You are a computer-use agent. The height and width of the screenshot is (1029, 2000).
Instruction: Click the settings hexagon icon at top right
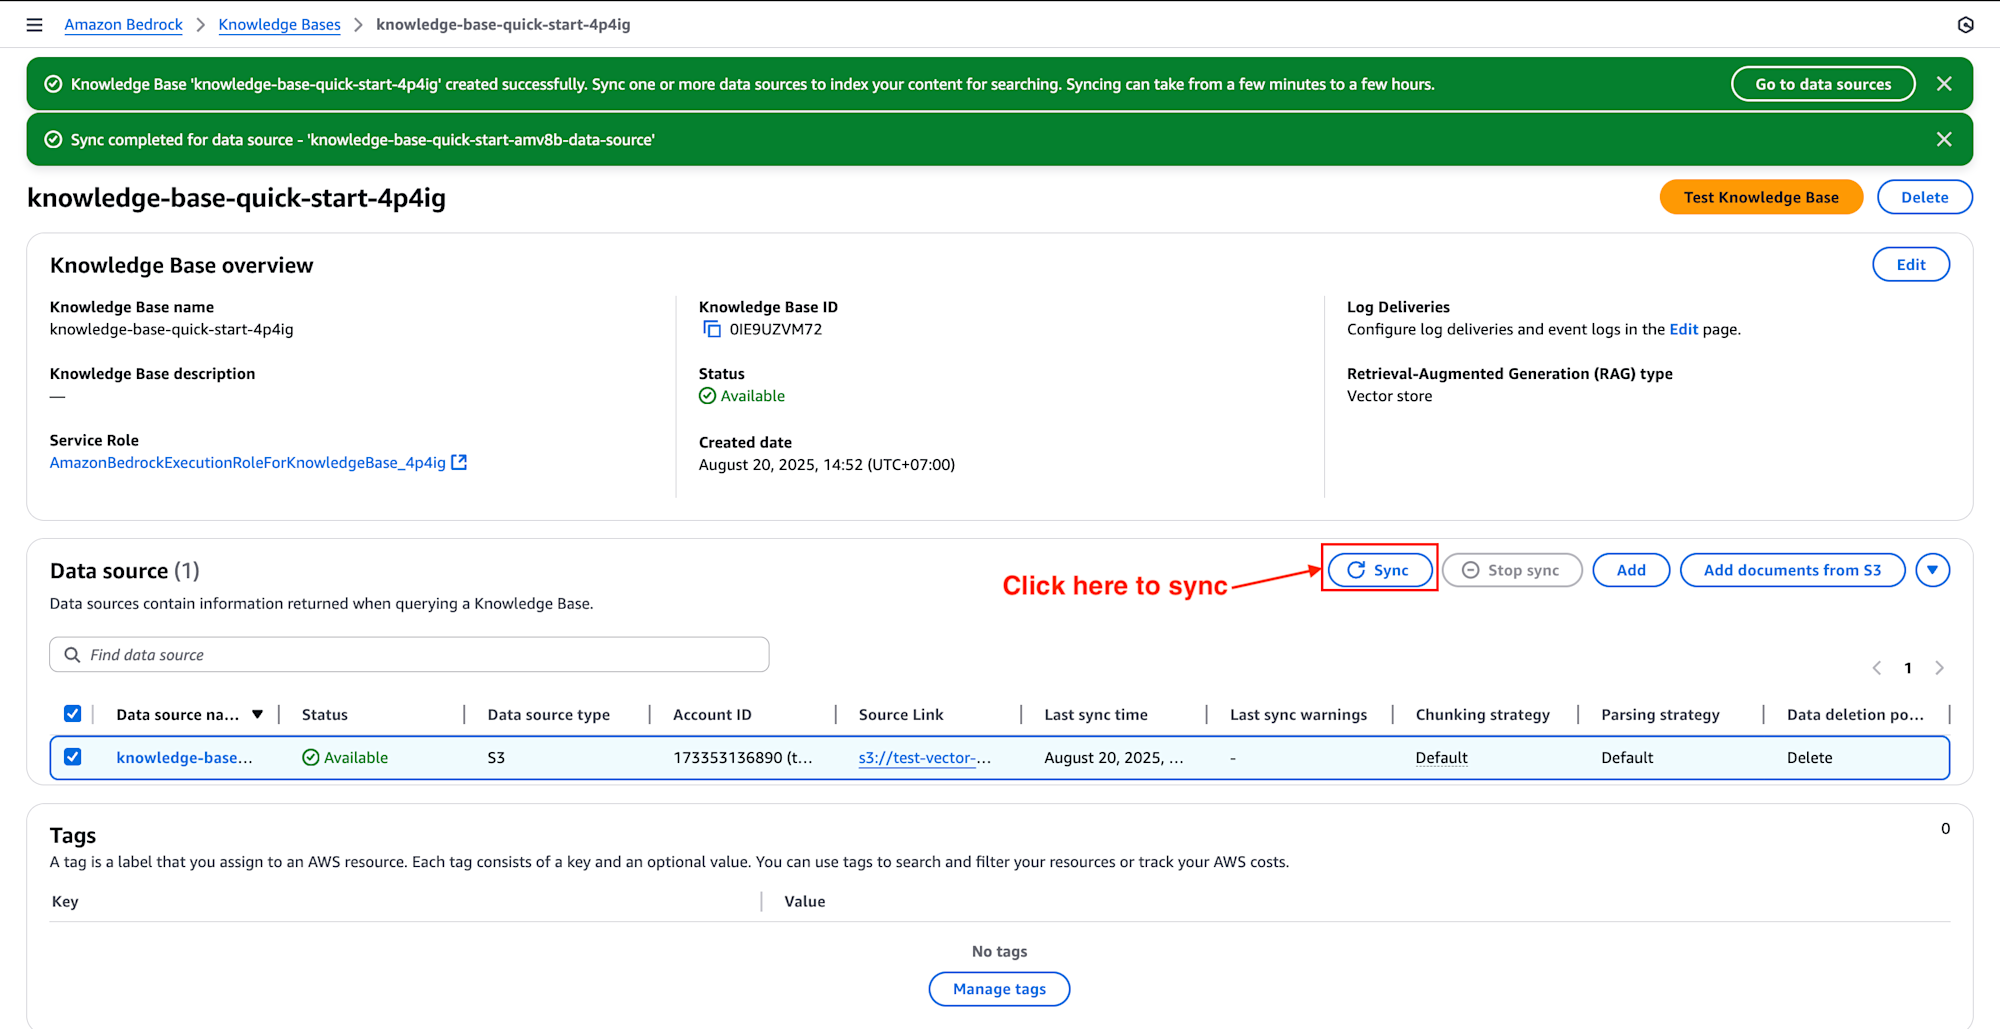point(1965,25)
